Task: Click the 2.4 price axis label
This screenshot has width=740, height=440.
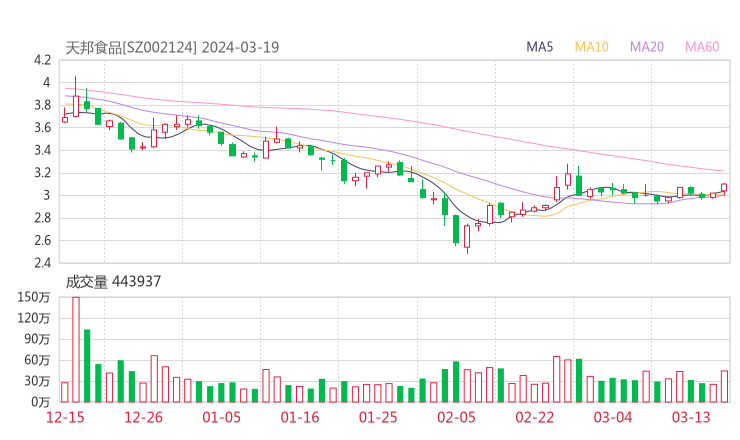Action: click(x=42, y=262)
